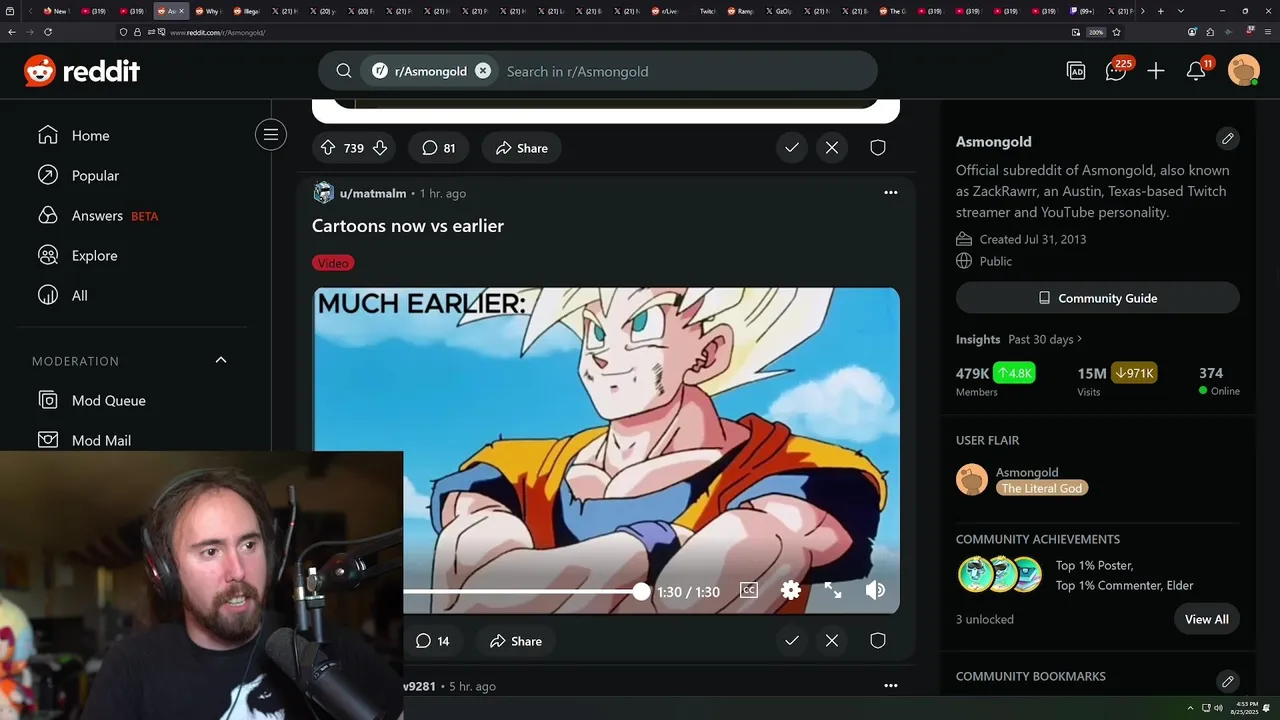The image size is (1280, 720).
Task: Open mod shield for the 81-comment post
Action: (878, 148)
